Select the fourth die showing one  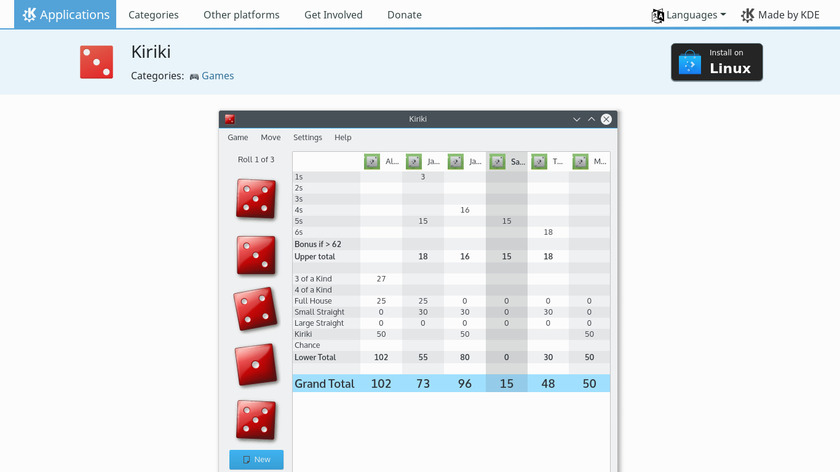coord(256,365)
